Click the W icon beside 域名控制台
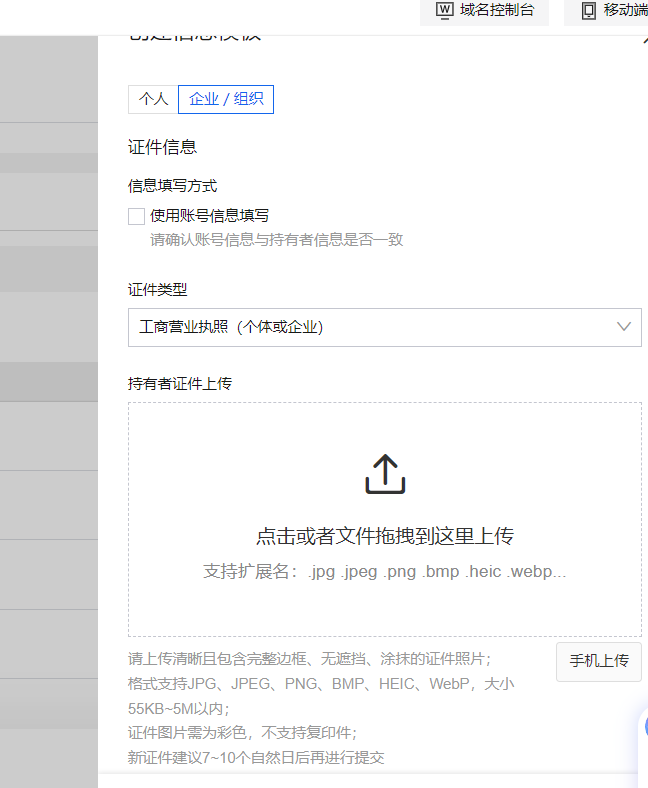This screenshot has height=788, width=648. click(445, 11)
